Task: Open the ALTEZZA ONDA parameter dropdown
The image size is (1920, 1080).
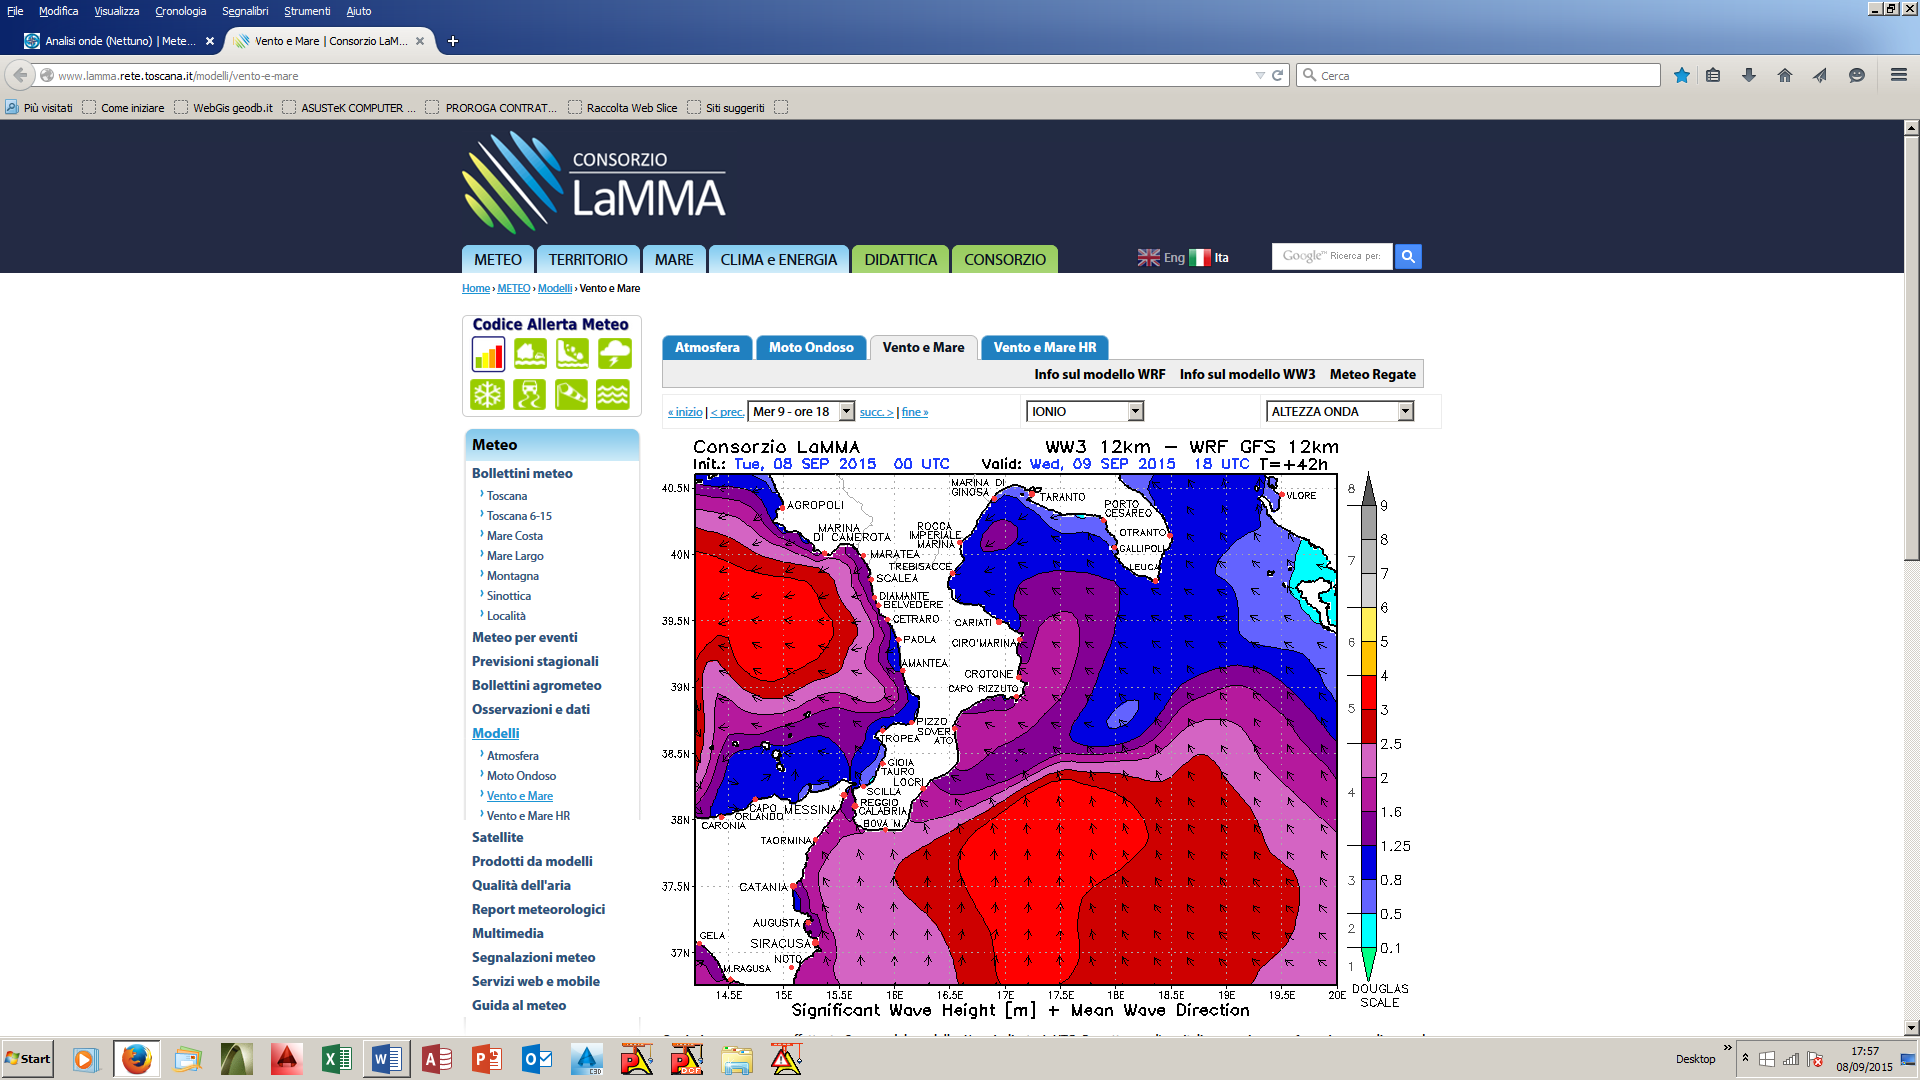Action: [x=1340, y=412]
